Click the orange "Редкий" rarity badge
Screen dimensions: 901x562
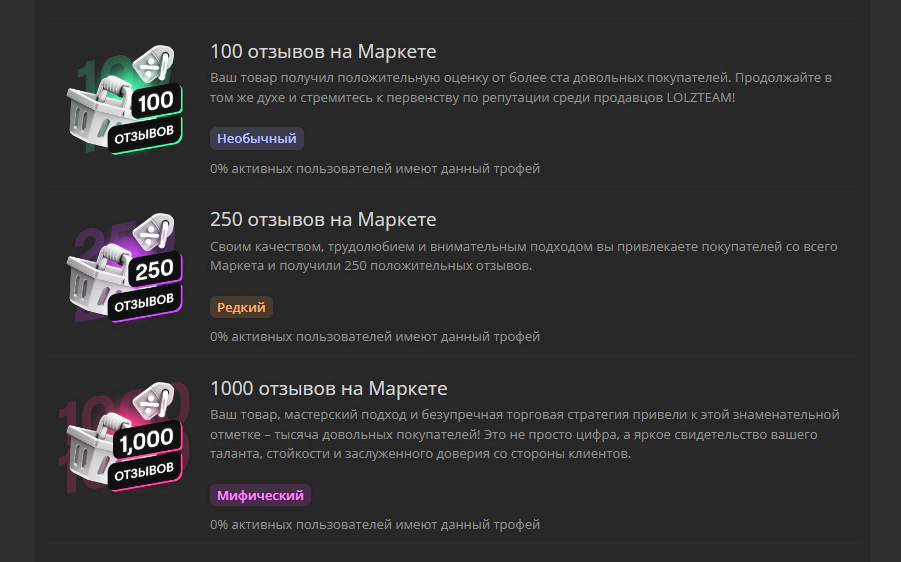point(241,307)
